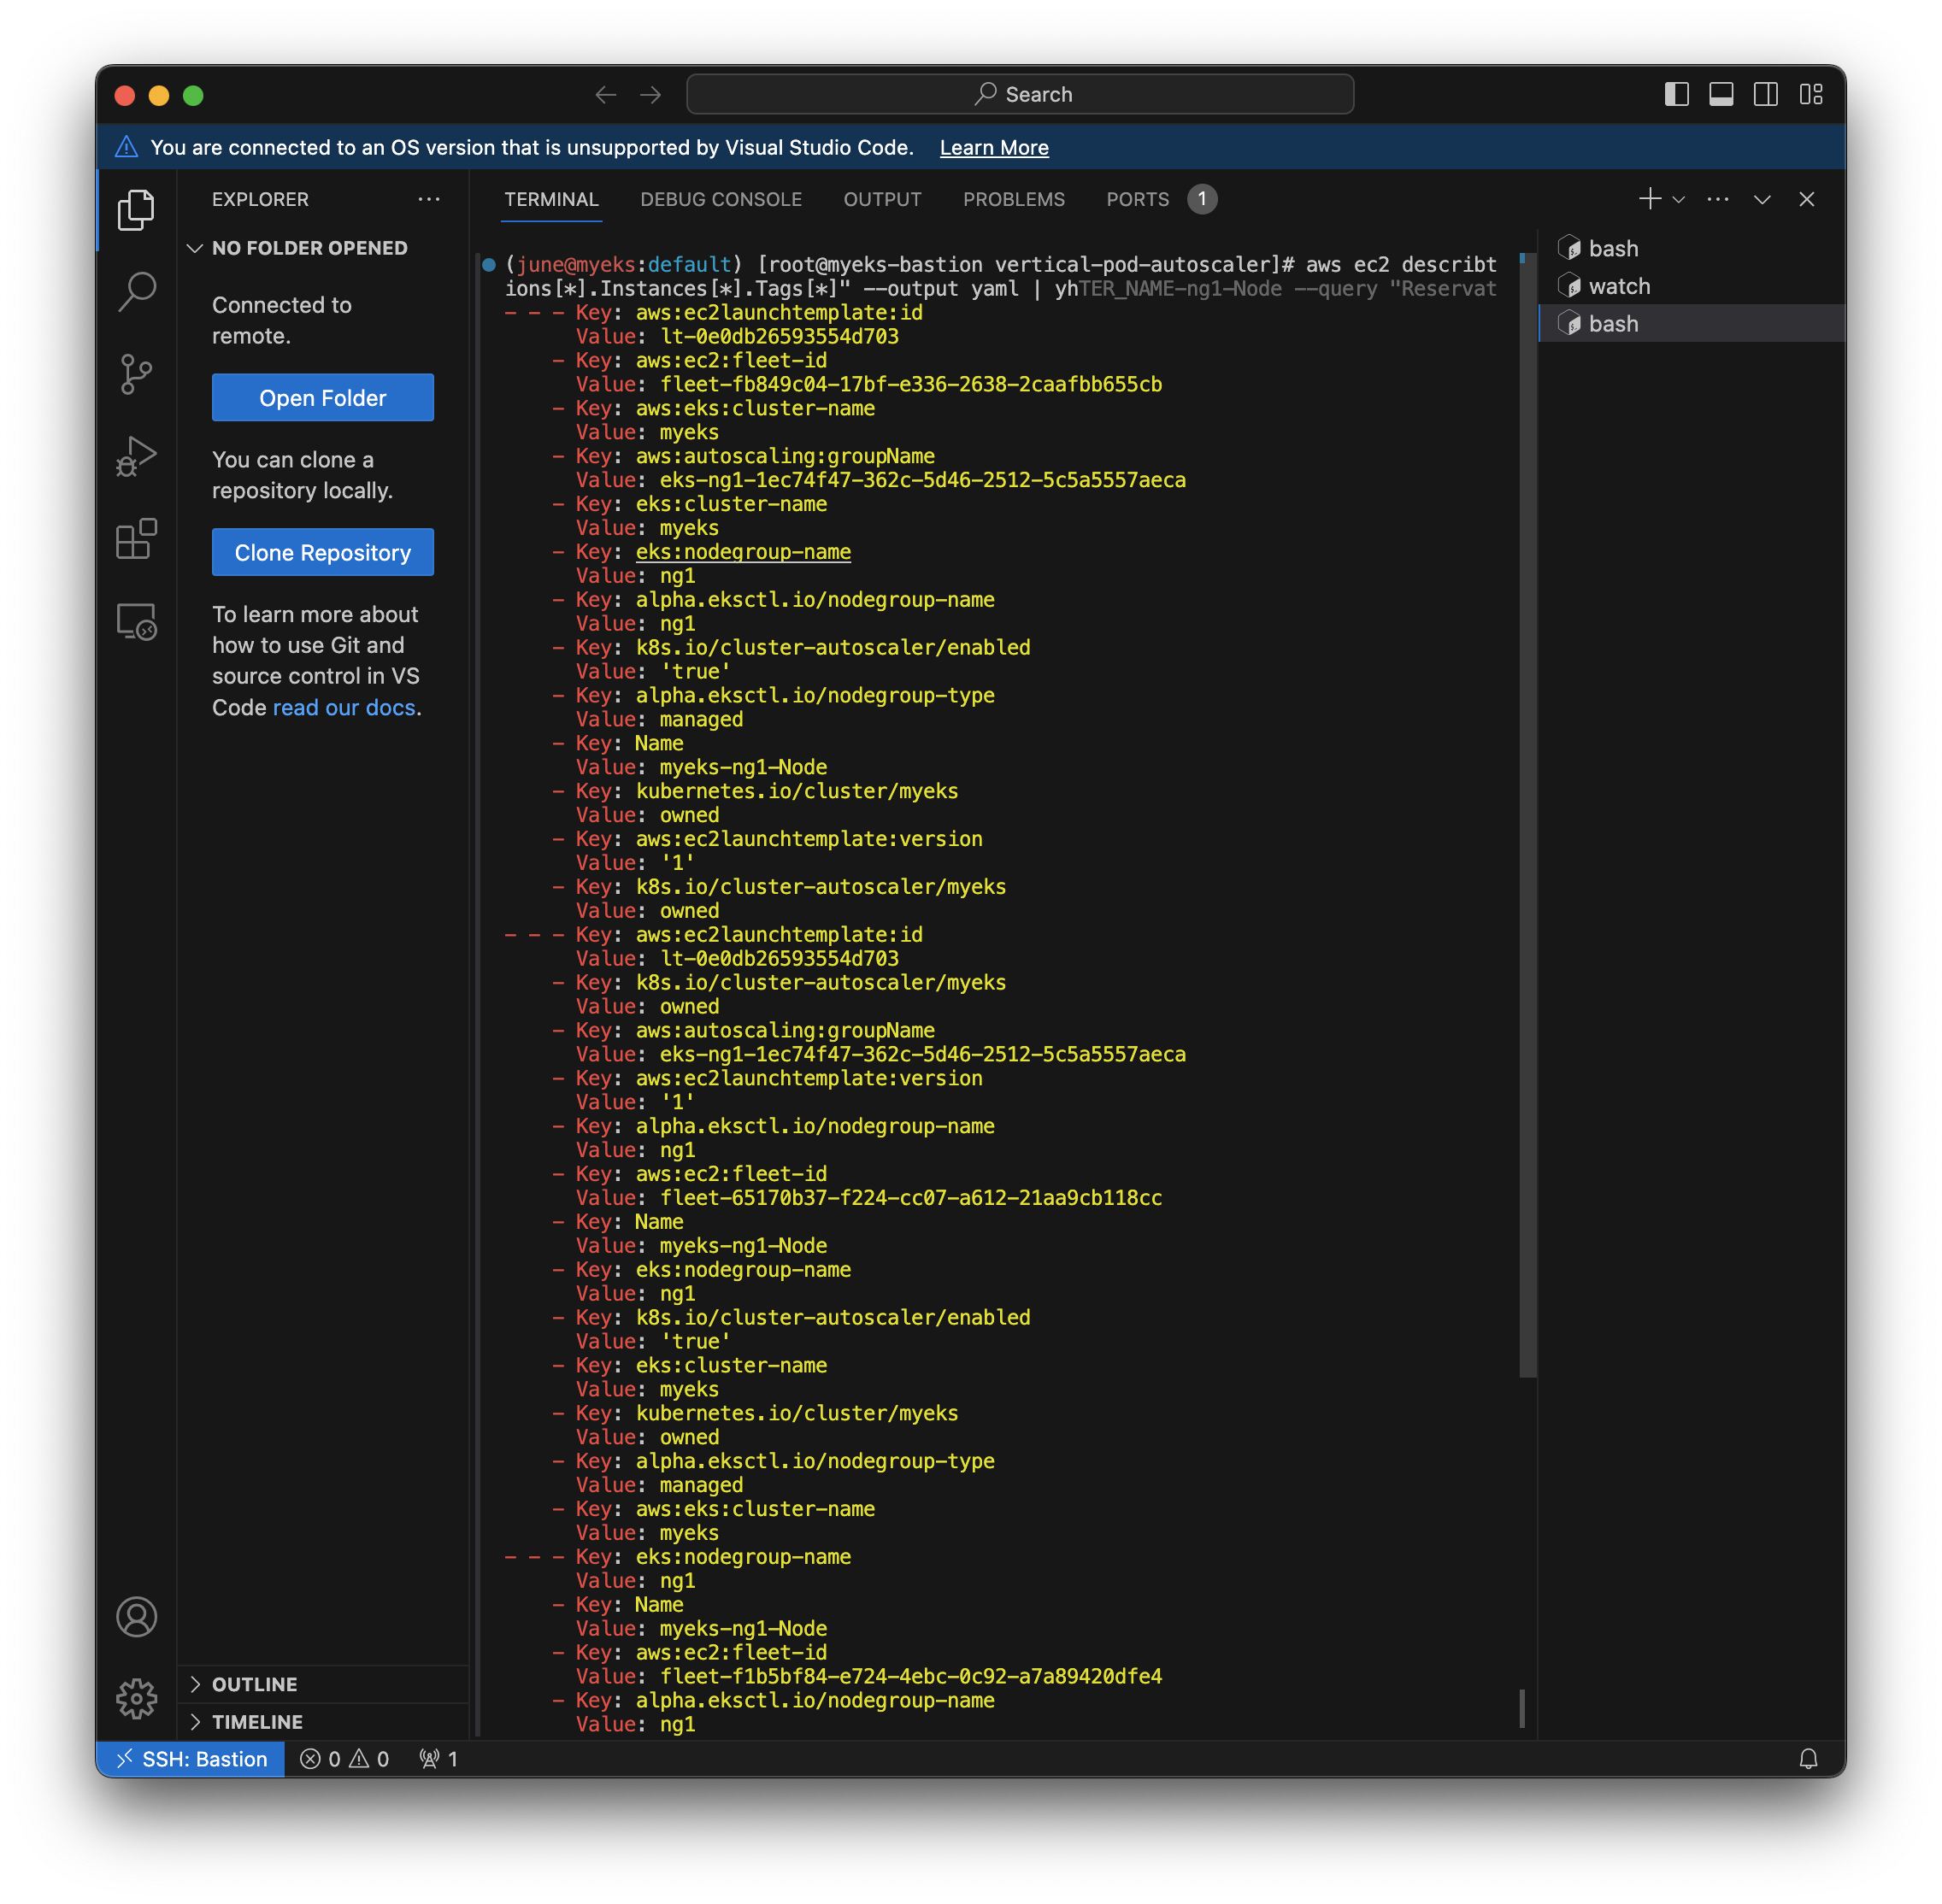1942x1904 pixels.
Task: Open the Source Control view icon
Action: 137,374
